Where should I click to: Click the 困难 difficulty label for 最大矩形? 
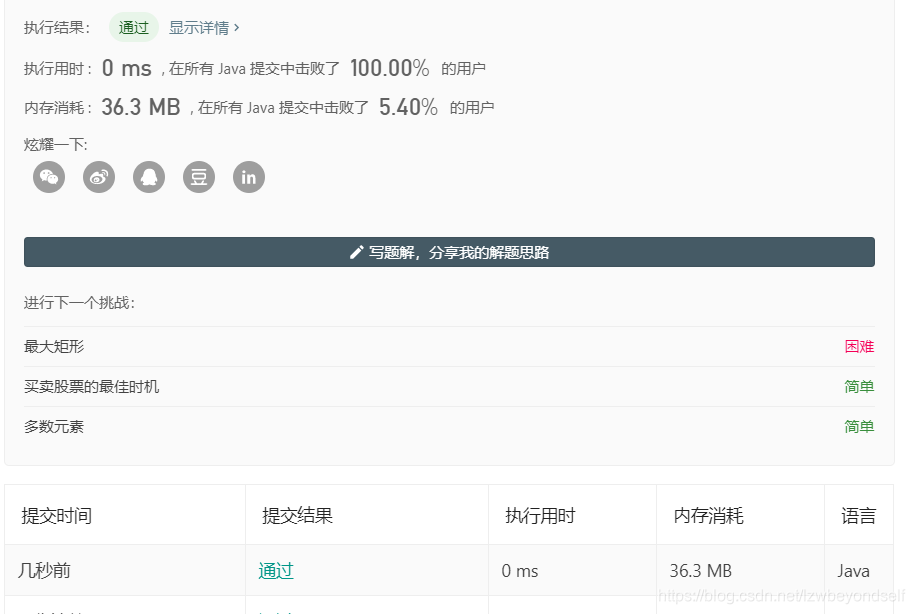[x=859, y=347]
